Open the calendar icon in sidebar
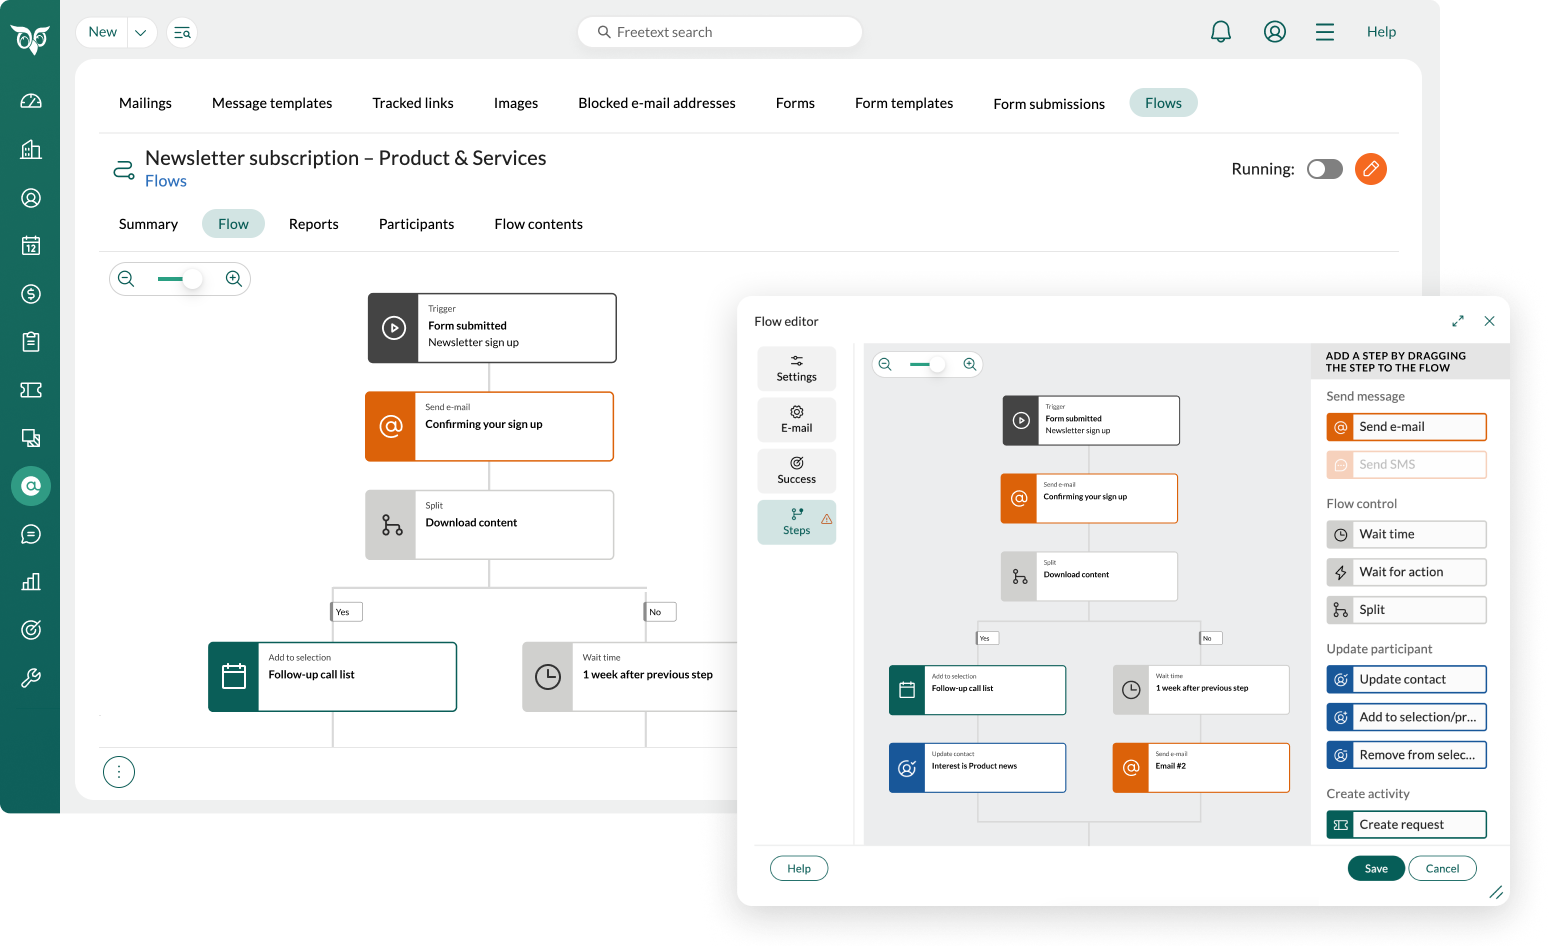 (x=31, y=246)
